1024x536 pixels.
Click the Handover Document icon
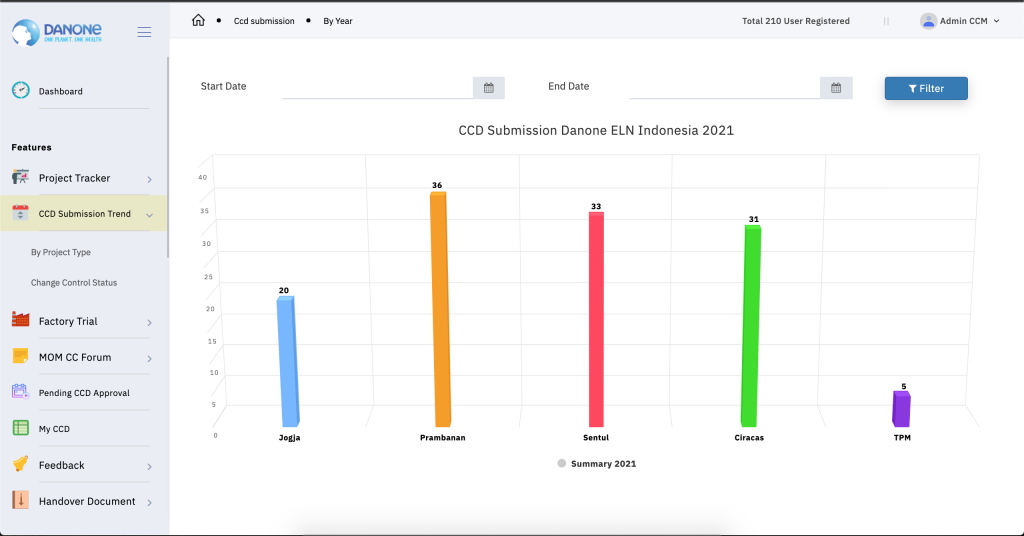coord(20,499)
